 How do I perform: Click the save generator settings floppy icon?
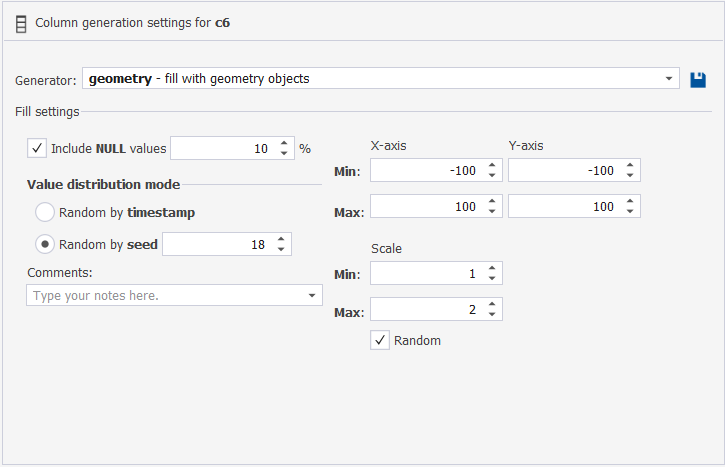click(698, 79)
